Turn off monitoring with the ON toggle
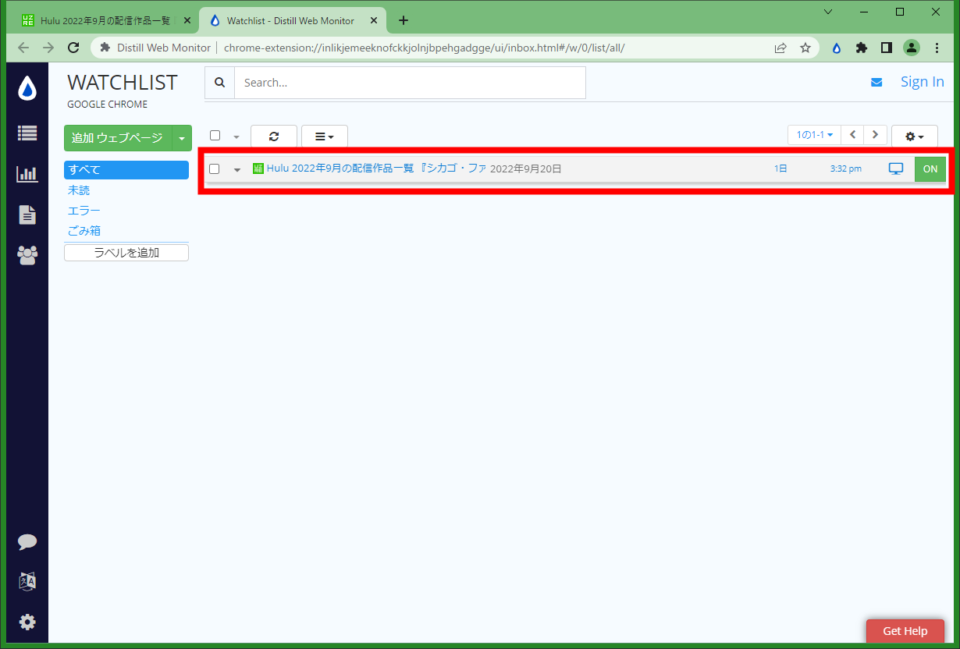 (x=929, y=169)
